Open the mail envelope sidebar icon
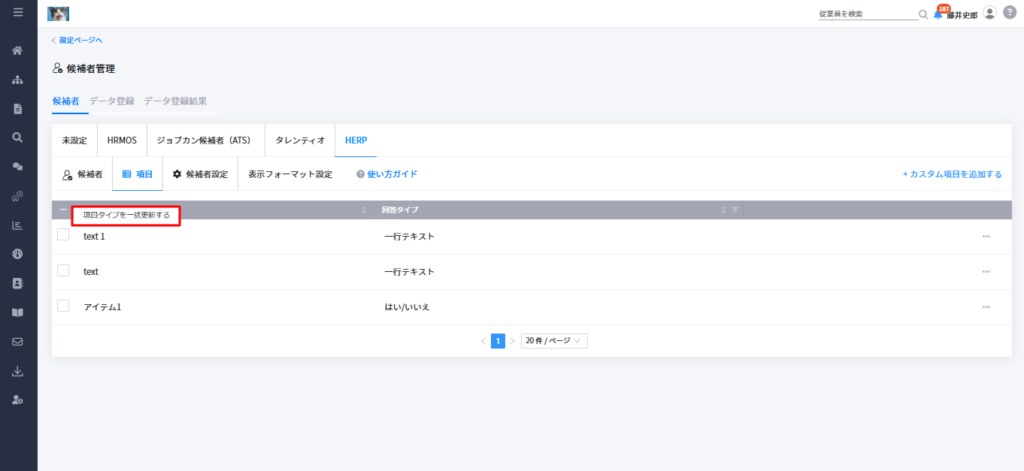This screenshot has width=1024, height=471. (18, 342)
